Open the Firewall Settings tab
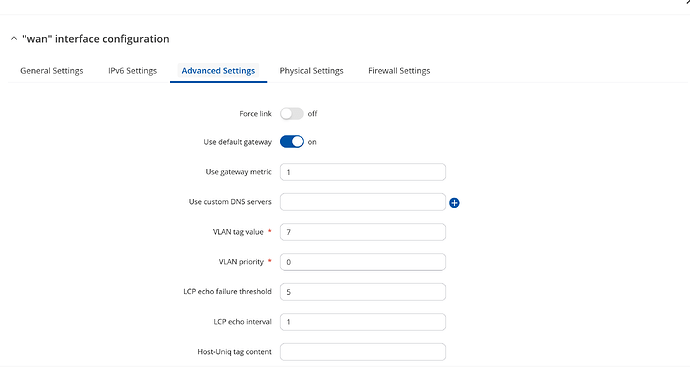This screenshot has height=369, width=690. 399,71
